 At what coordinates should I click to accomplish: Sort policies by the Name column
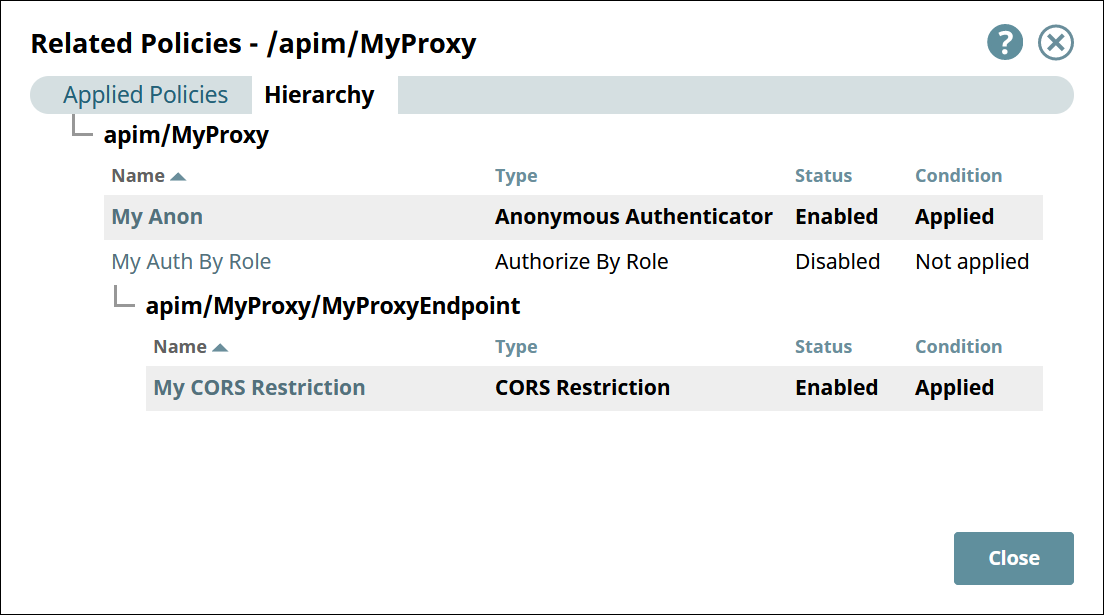[138, 174]
